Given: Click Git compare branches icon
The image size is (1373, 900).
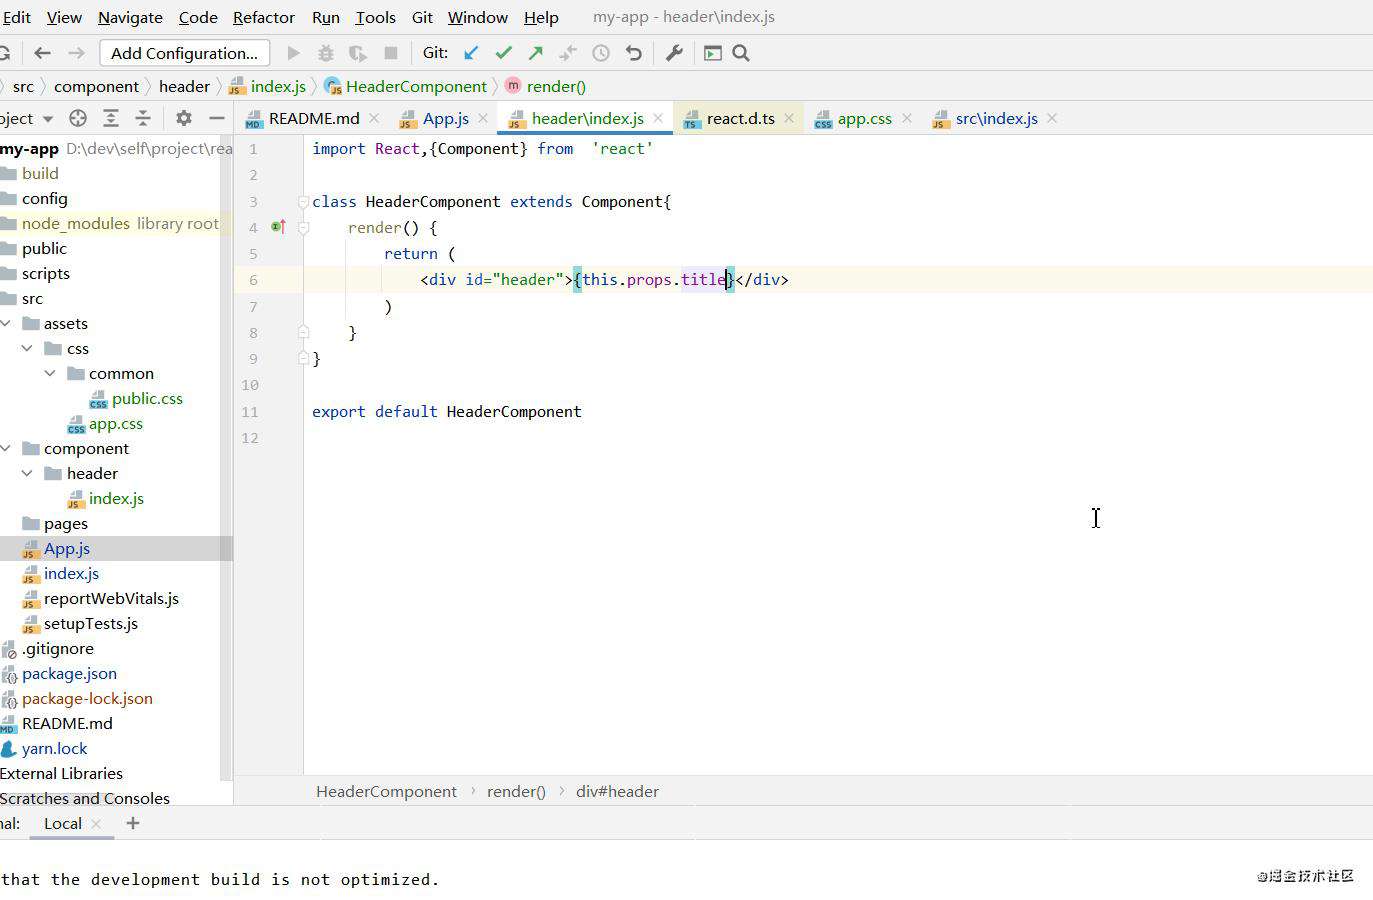Looking at the screenshot, I should click(x=568, y=53).
